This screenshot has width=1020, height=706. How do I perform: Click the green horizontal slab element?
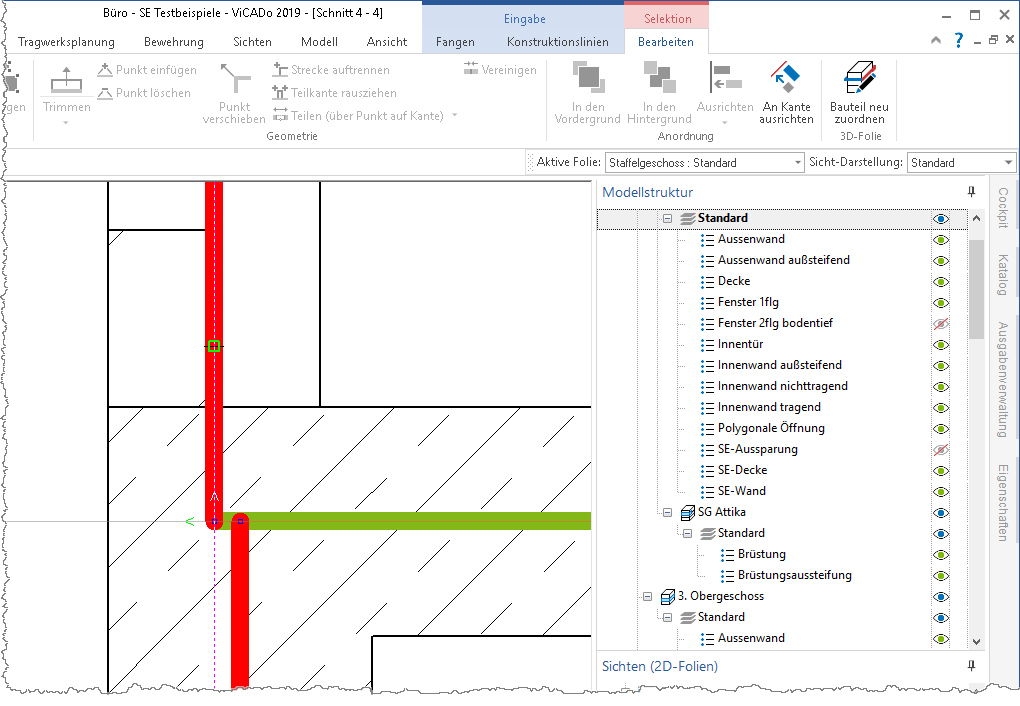tap(416, 521)
